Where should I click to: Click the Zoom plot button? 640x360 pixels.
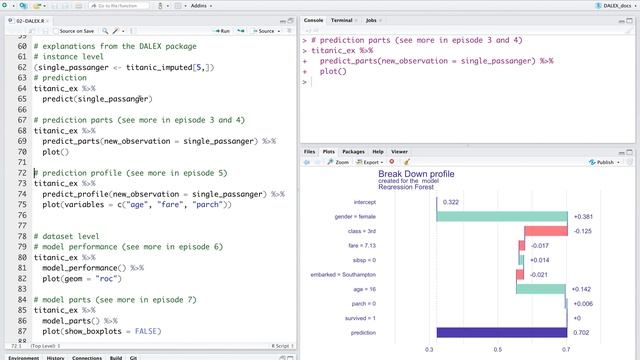point(338,162)
